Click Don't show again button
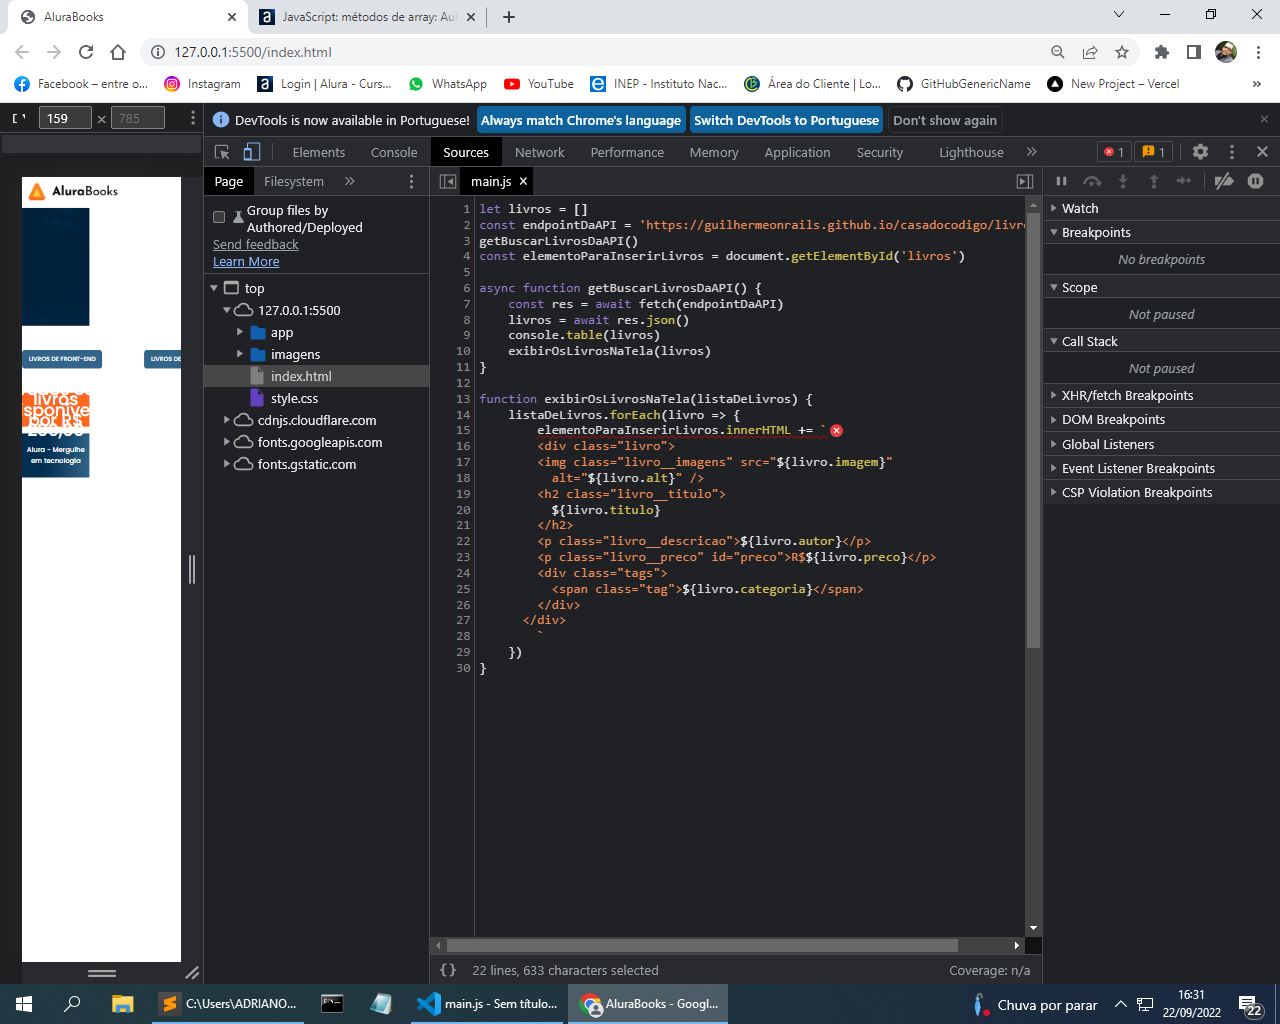The image size is (1280, 1024). tap(945, 120)
